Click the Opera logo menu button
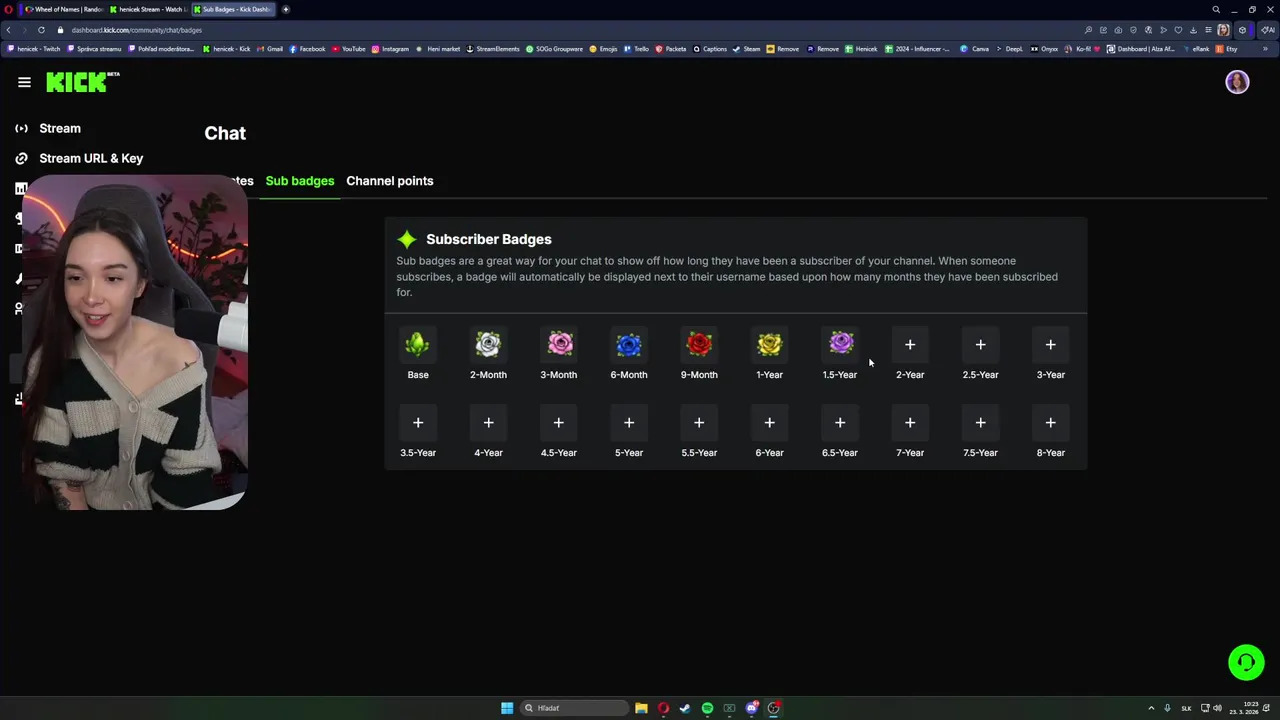1280x720 pixels. 8,9
